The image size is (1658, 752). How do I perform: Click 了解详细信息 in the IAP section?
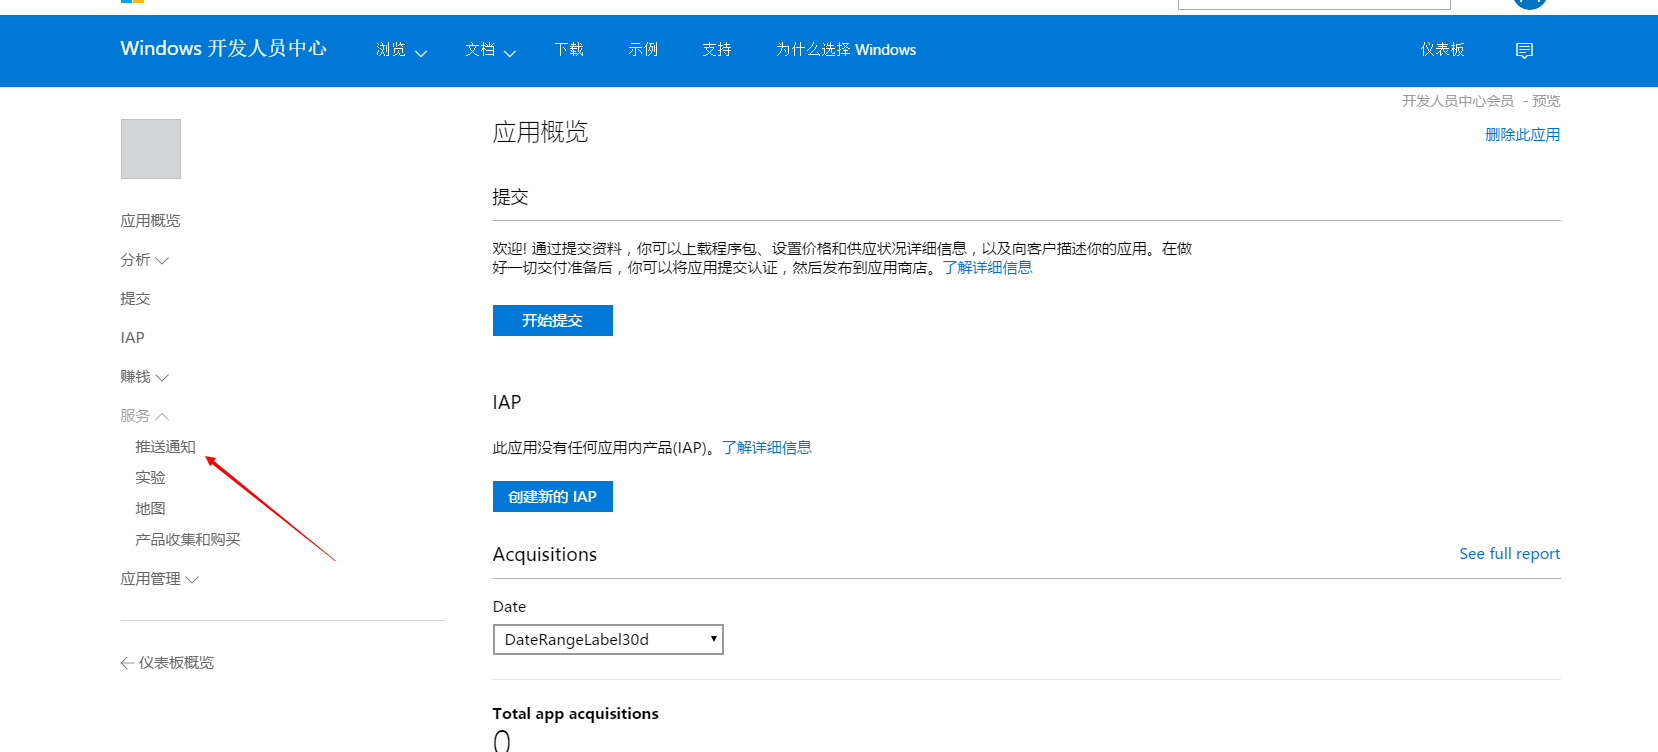767,448
